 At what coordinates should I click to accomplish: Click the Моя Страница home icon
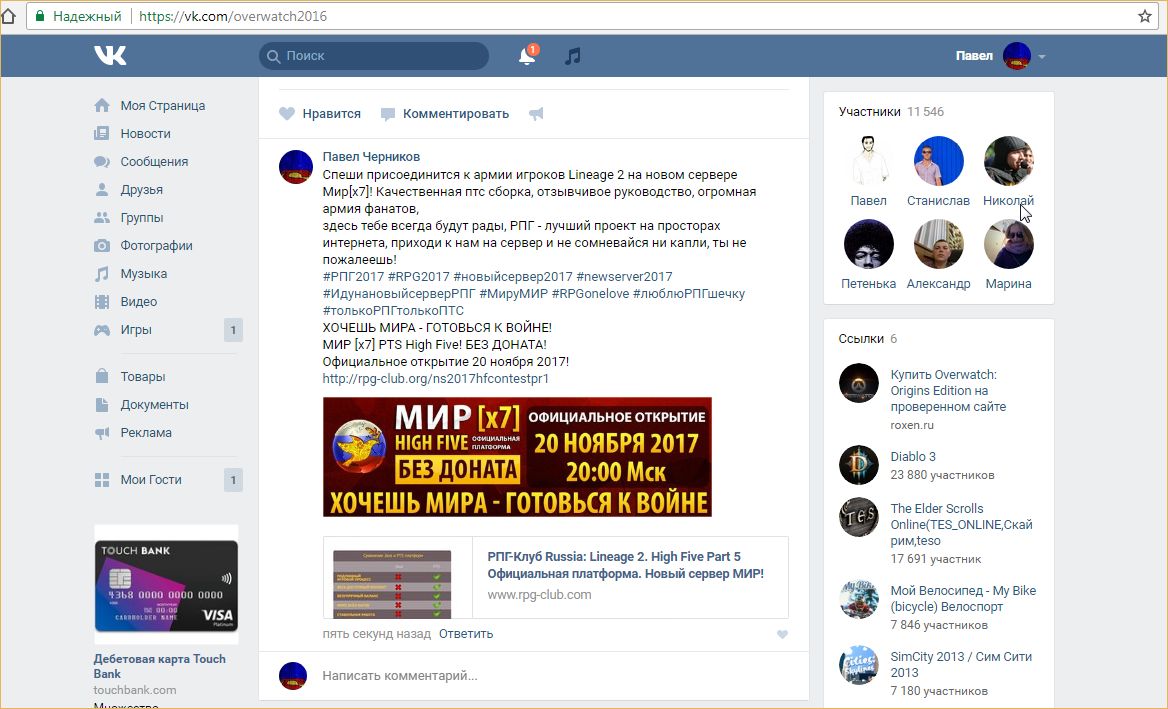[x=102, y=105]
